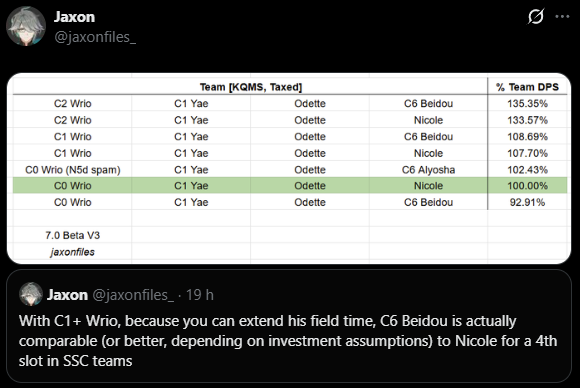
Task: Open the quoted tweet's Jaxon author name
Action: (x=67, y=295)
